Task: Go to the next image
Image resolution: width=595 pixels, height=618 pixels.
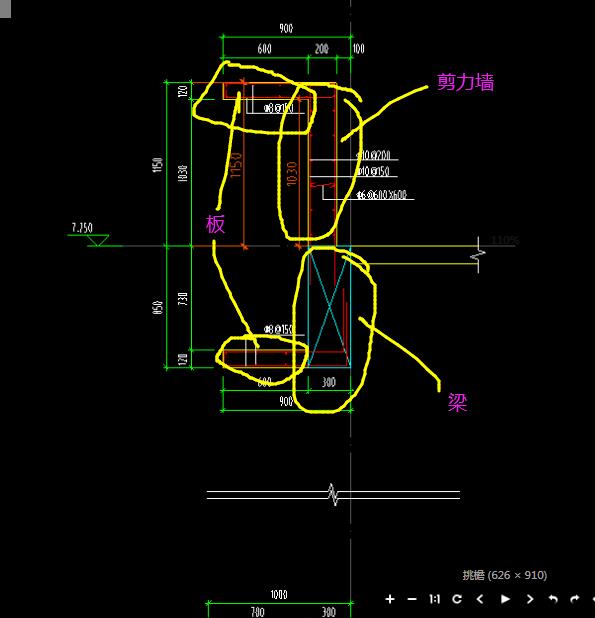Action: click(530, 599)
